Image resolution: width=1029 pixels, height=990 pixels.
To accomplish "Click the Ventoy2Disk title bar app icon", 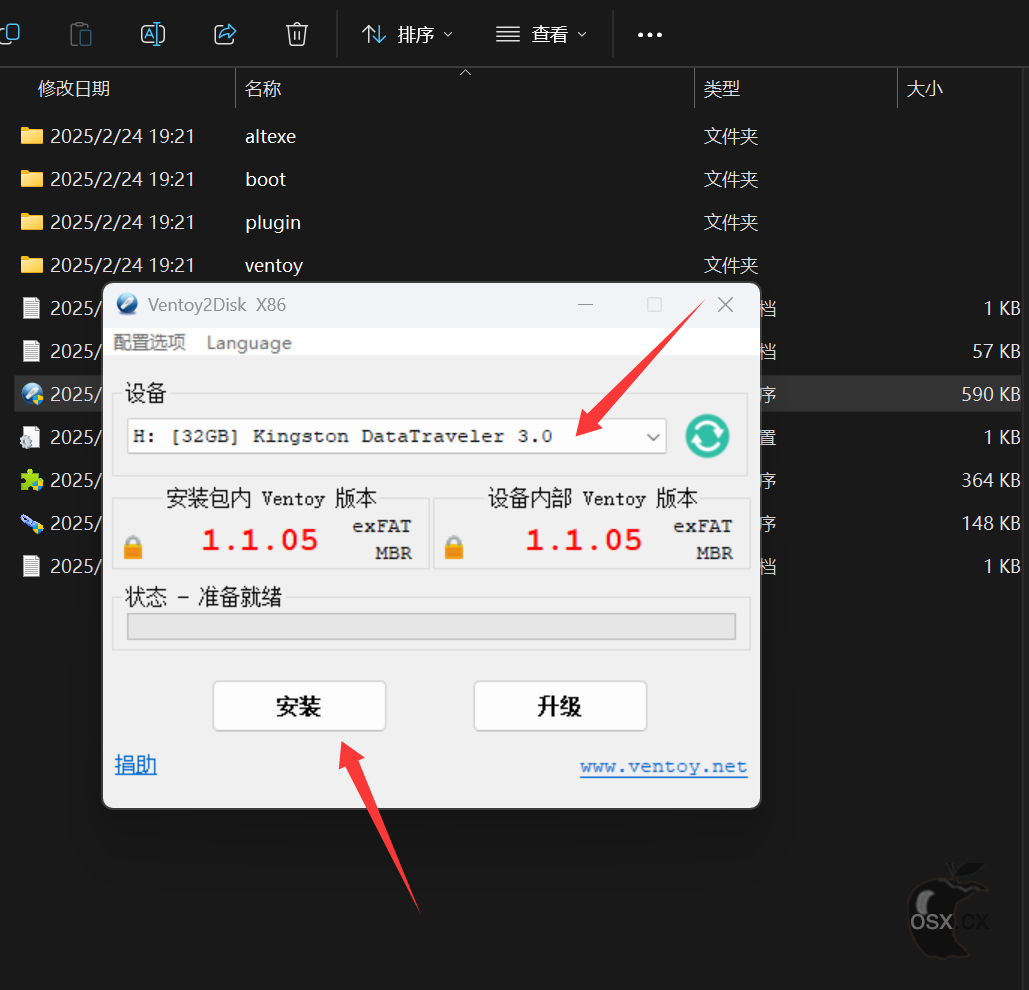I will tap(127, 304).
